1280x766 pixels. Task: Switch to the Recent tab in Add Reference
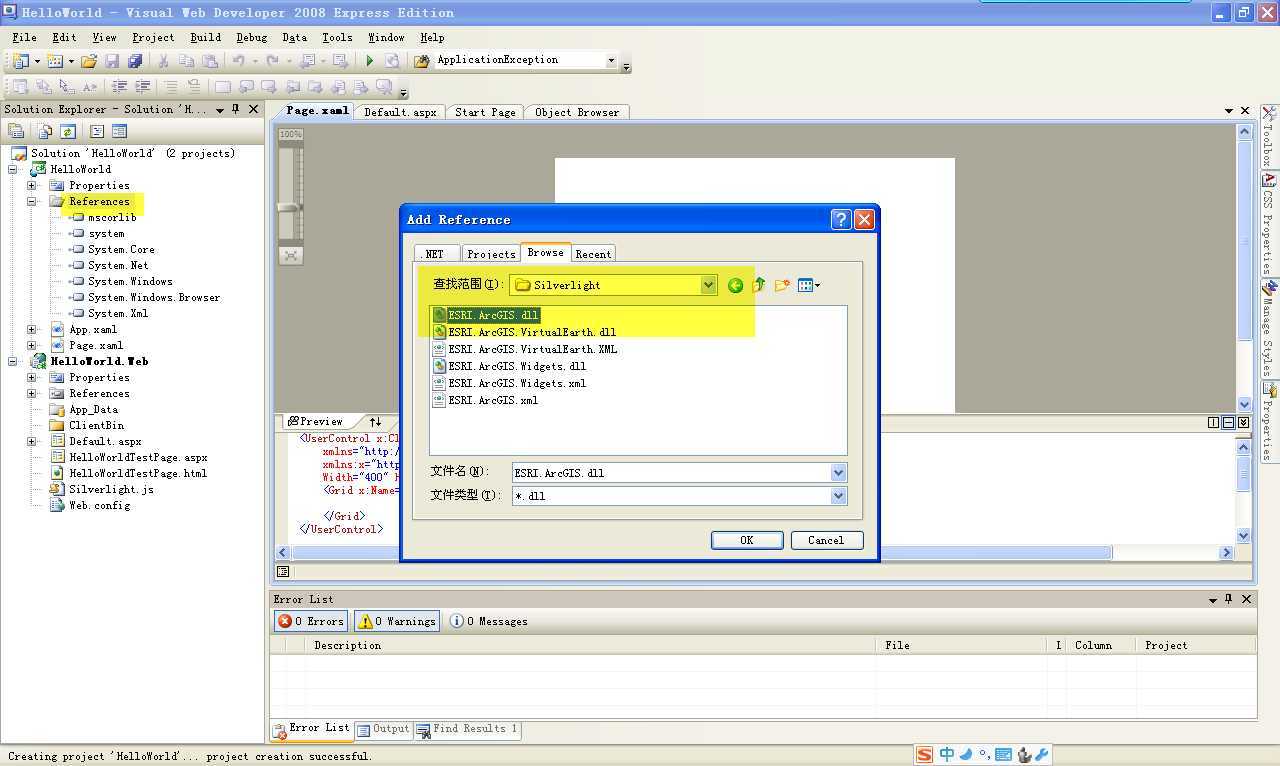[593, 254]
